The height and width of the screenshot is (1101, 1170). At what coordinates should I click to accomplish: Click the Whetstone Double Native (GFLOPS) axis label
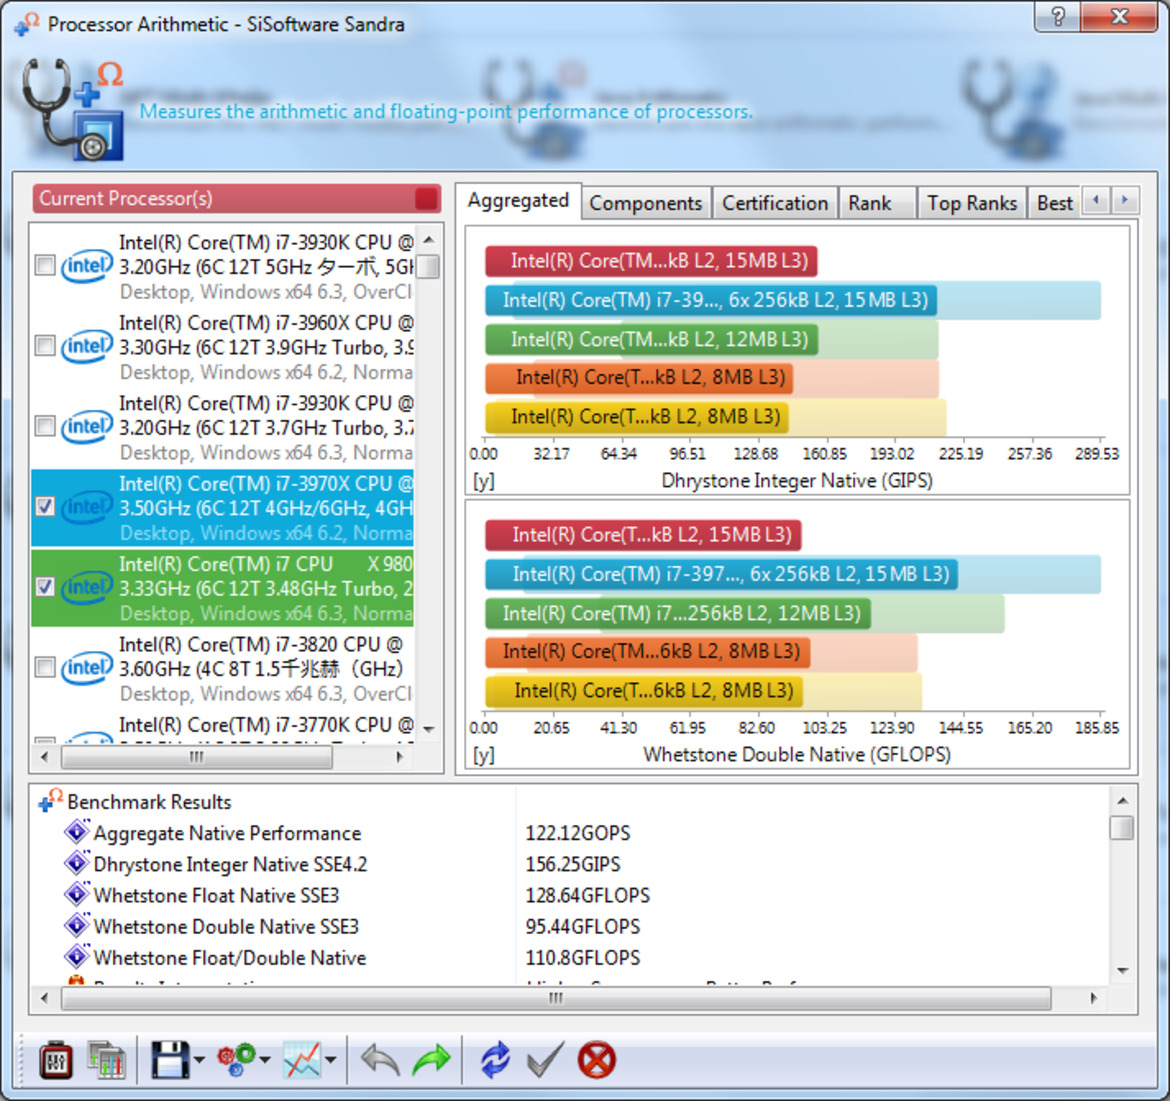tap(797, 755)
